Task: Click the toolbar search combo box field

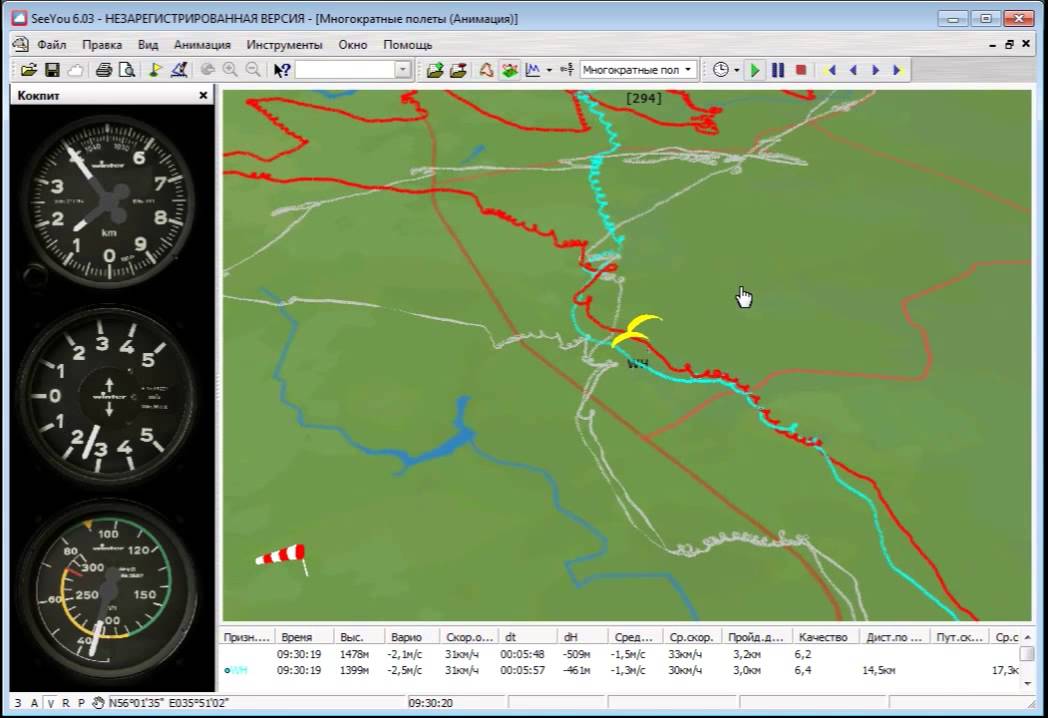Action: click(345, 70)
